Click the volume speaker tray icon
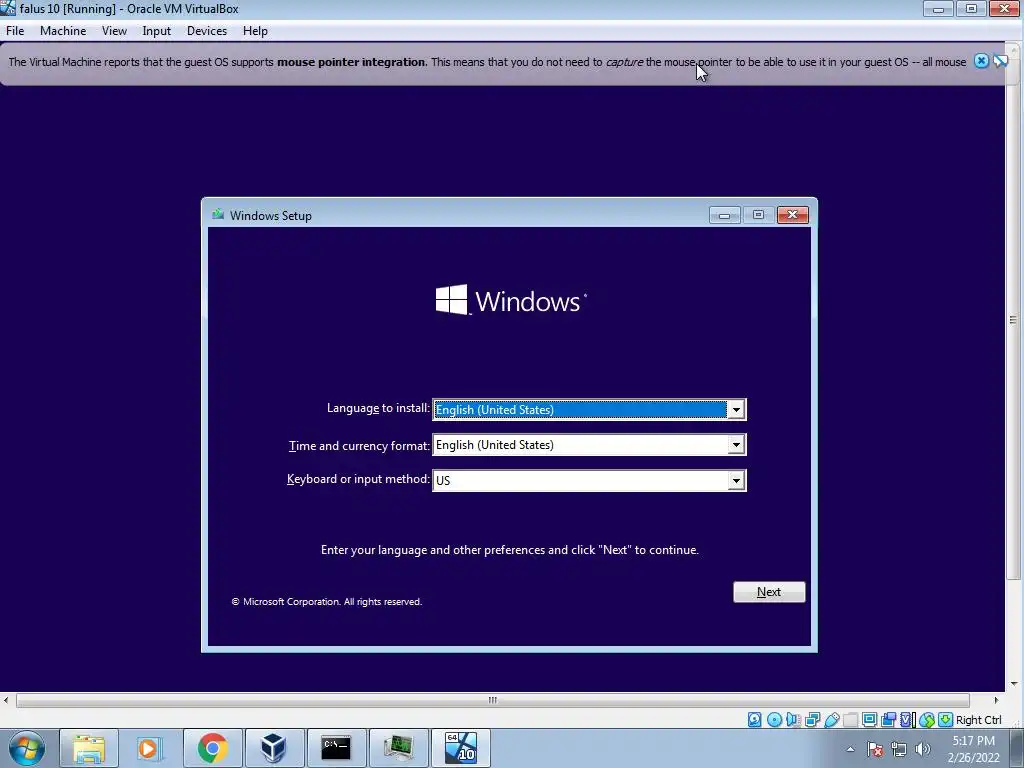 pyautogui.click(x=922, y=749)
